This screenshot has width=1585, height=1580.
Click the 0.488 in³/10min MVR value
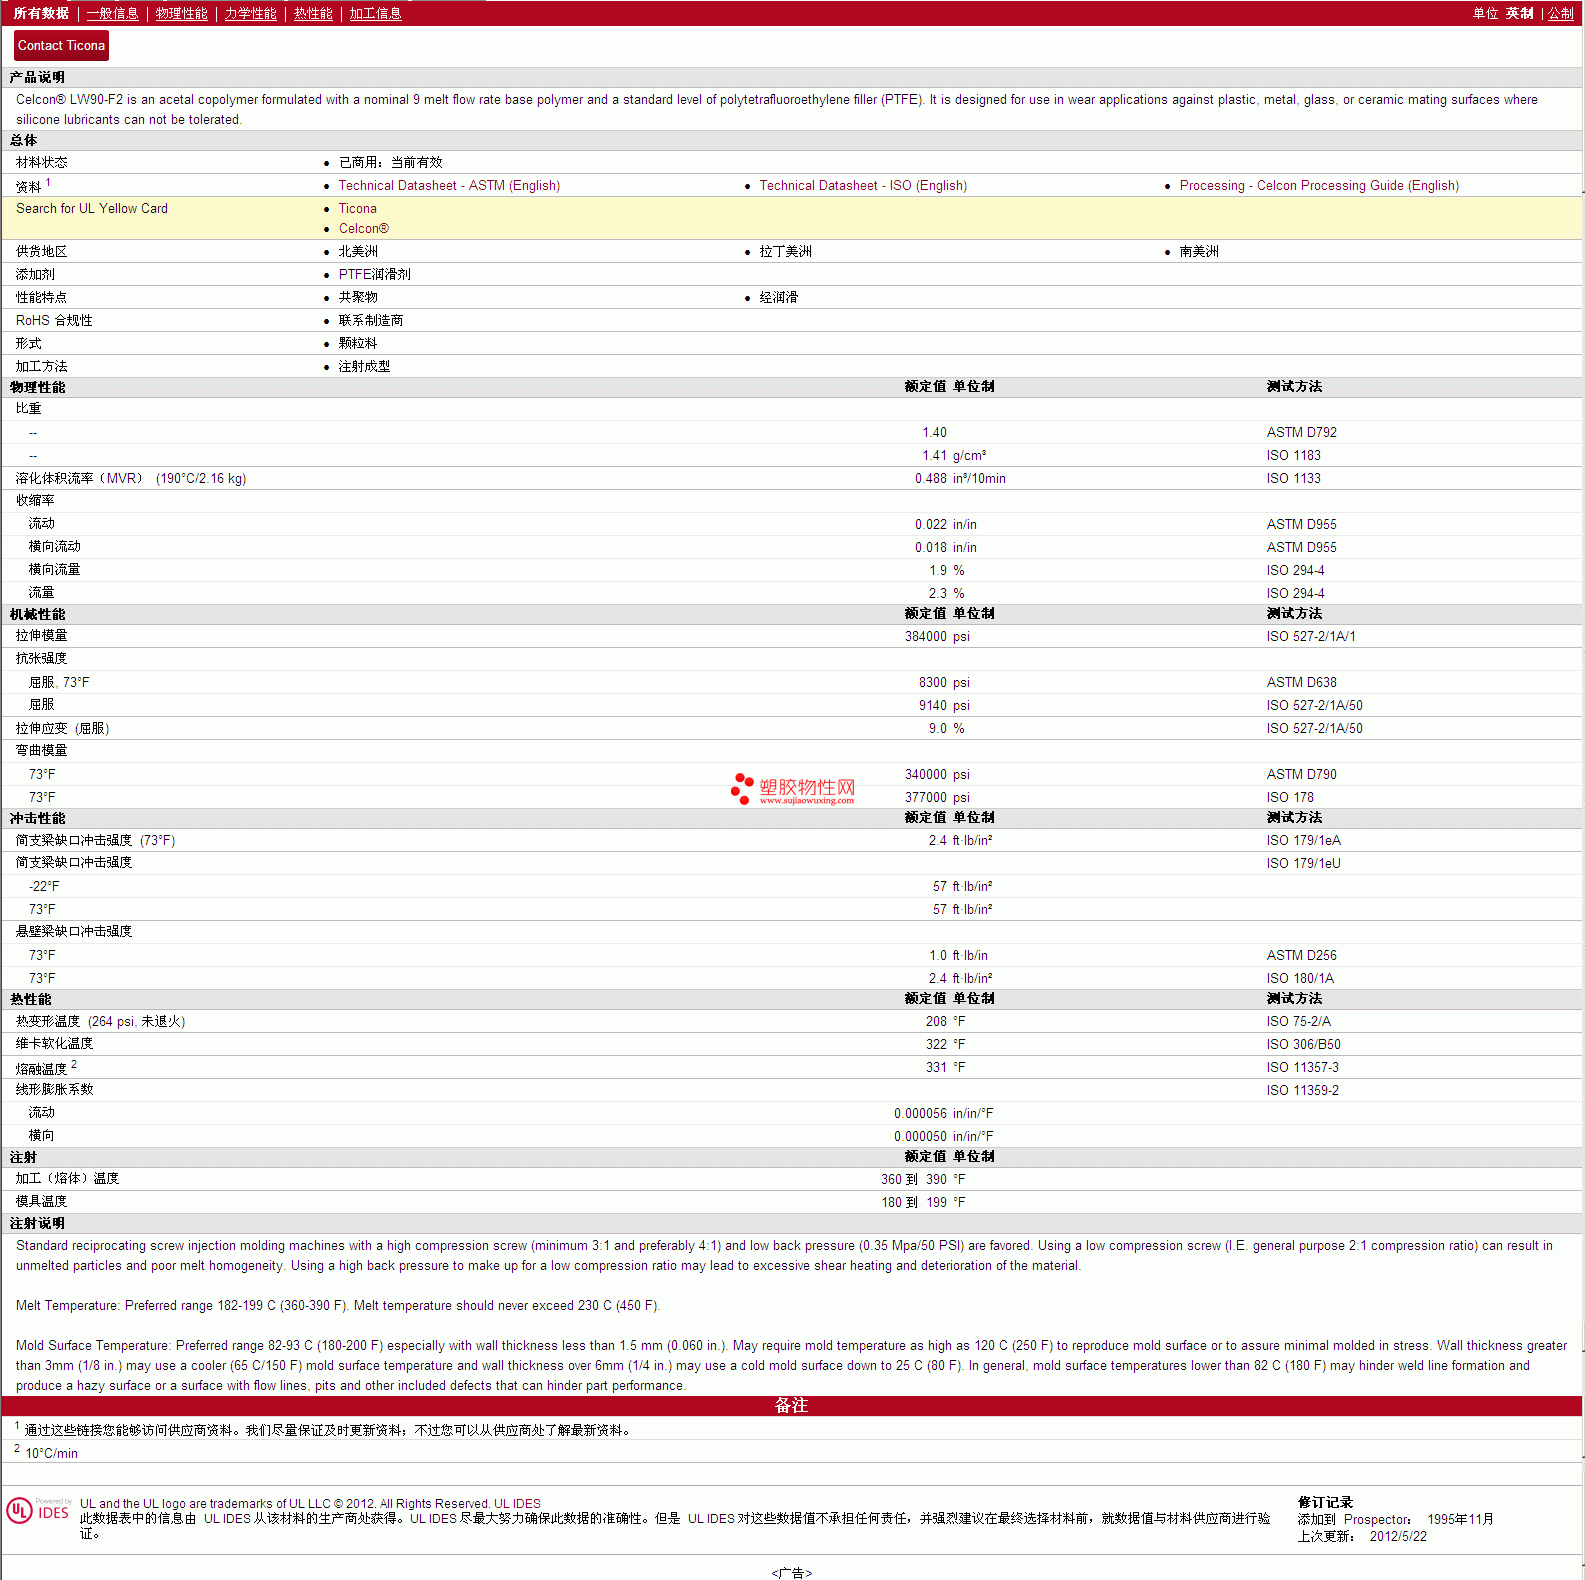click(960, 478)
